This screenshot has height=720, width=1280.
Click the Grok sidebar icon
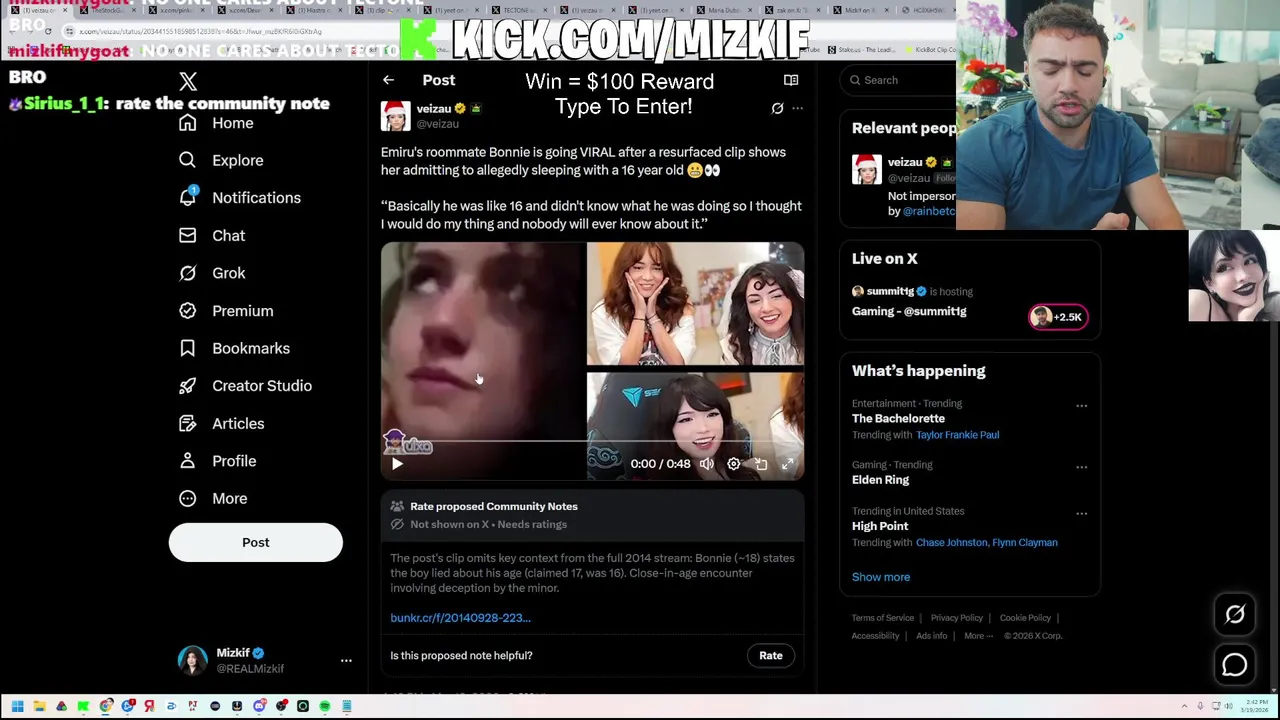(x=187, y=273)
